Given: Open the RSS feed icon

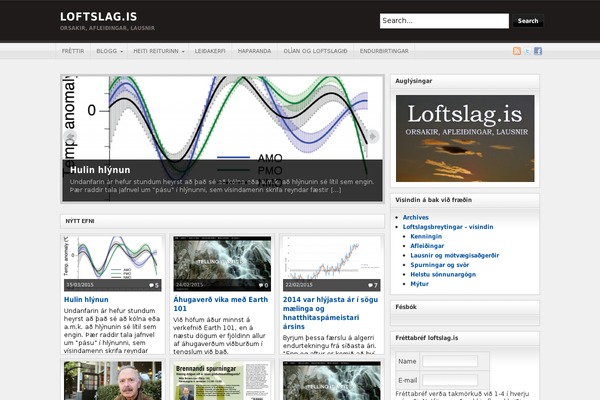Looking at the screenshot, I should click(517, 51).
